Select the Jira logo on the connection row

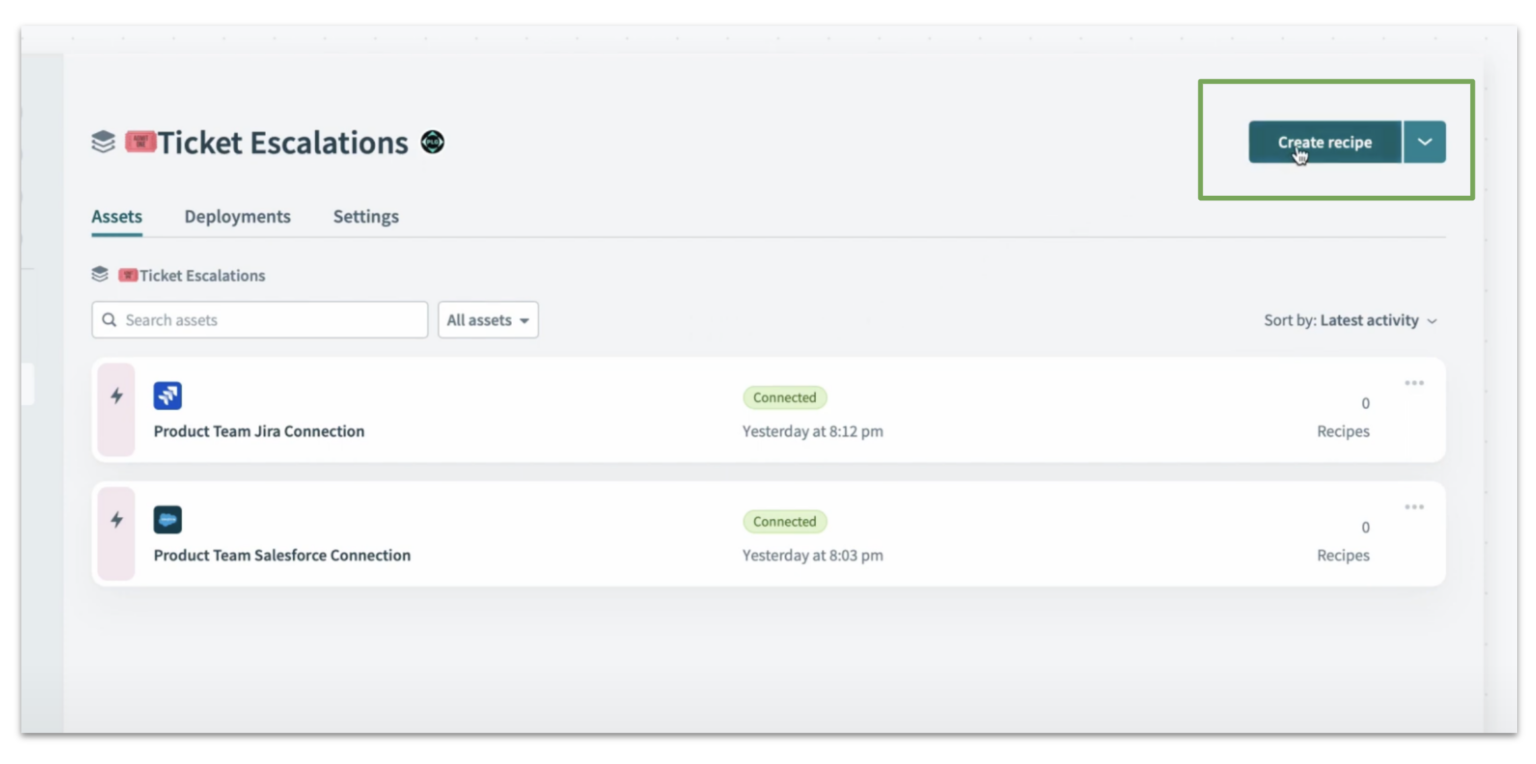pyautogui.click(x=168, y=396)
